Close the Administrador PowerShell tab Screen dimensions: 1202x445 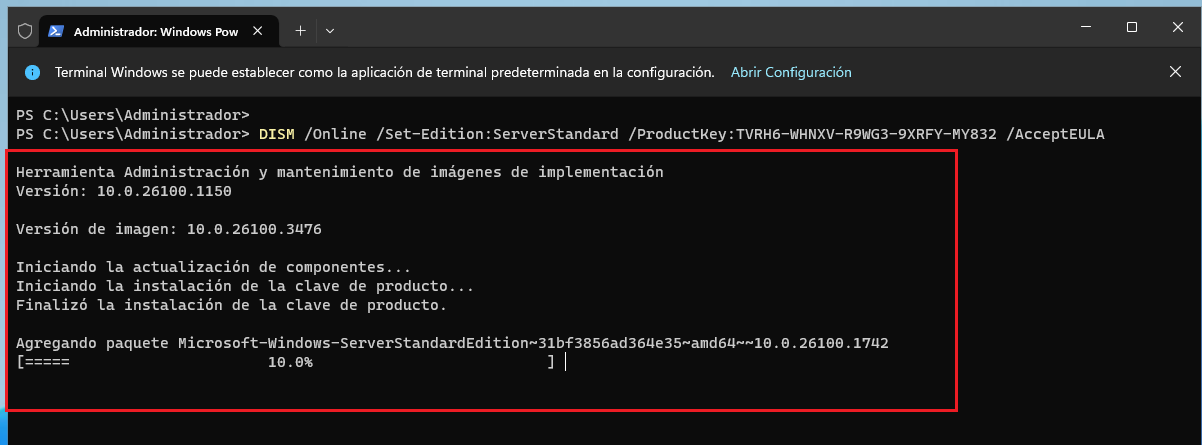[x=259, y=31]
